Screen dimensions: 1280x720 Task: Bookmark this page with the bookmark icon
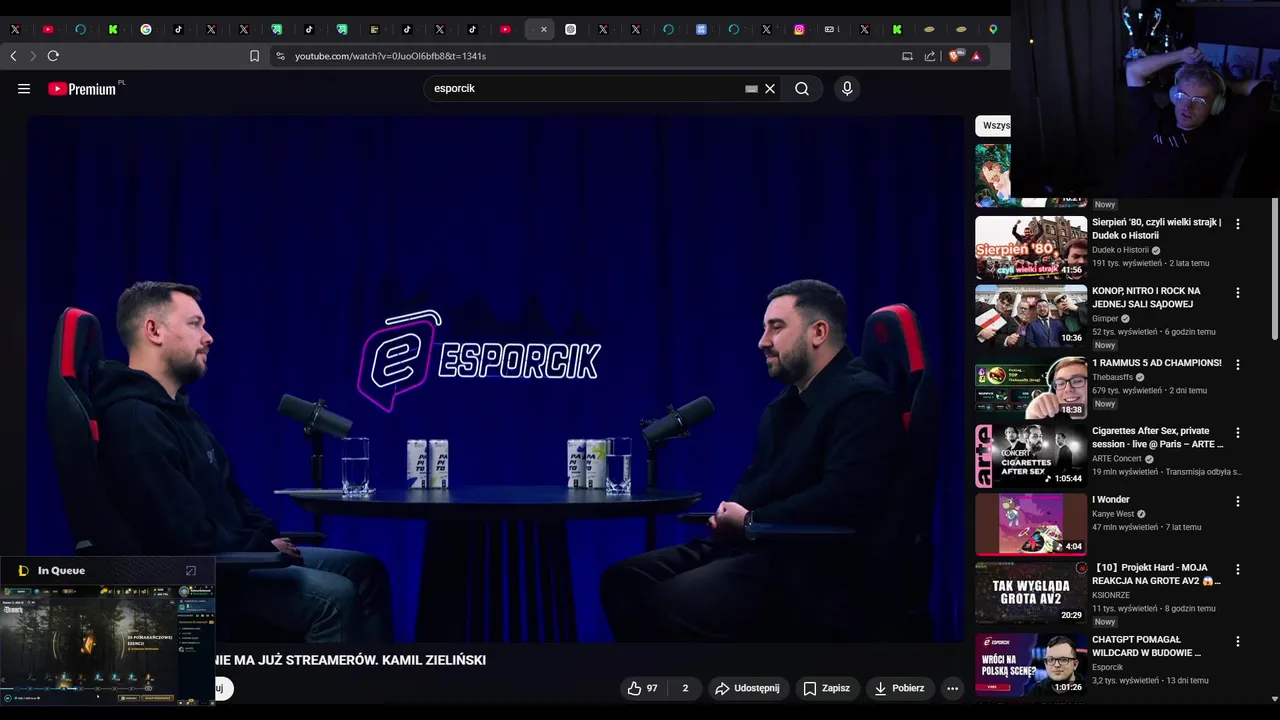[254, 56]
